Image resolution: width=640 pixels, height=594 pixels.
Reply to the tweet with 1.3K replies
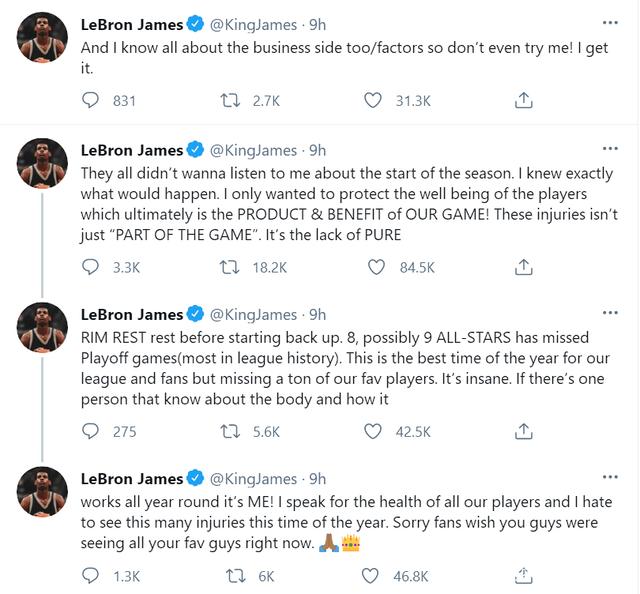click(x=91, y=575)
